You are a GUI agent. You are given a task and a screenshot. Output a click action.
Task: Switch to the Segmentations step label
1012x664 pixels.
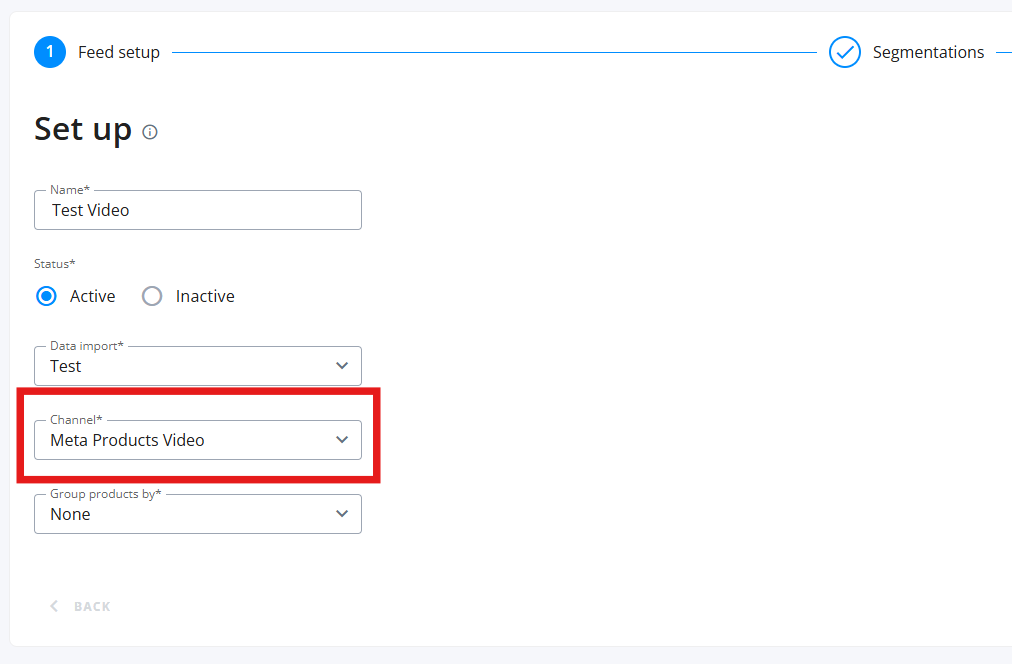(928, 52)
